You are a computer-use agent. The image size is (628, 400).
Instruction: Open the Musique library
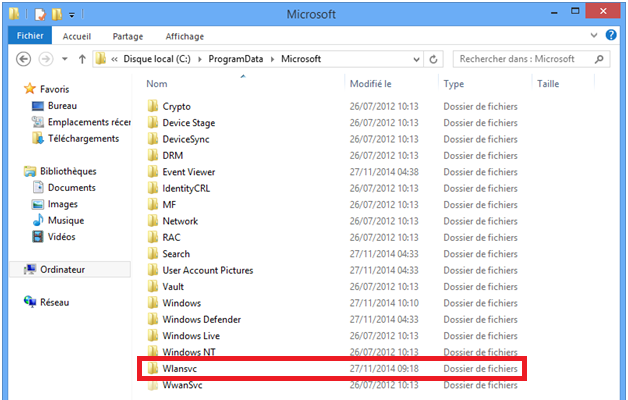coord(66,221)
